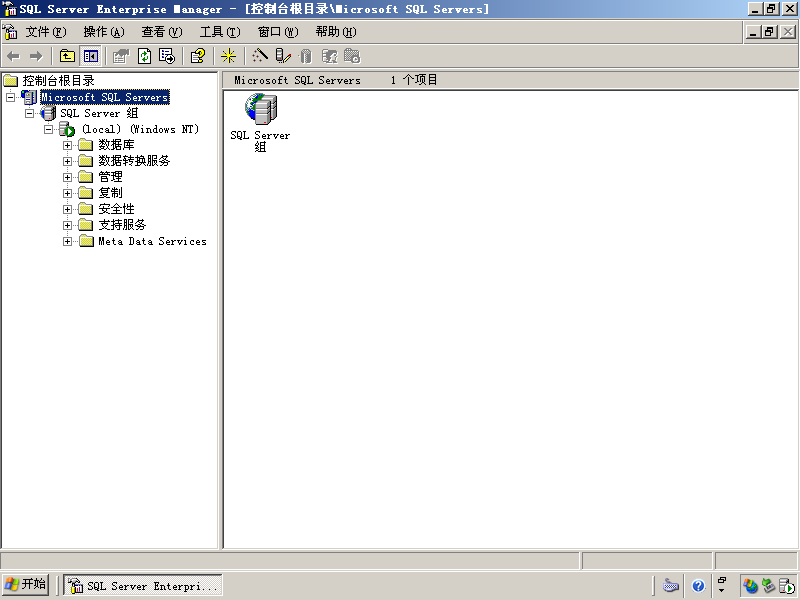
Task: Select 支持服务 folder in tree
Action: point(122,225)
